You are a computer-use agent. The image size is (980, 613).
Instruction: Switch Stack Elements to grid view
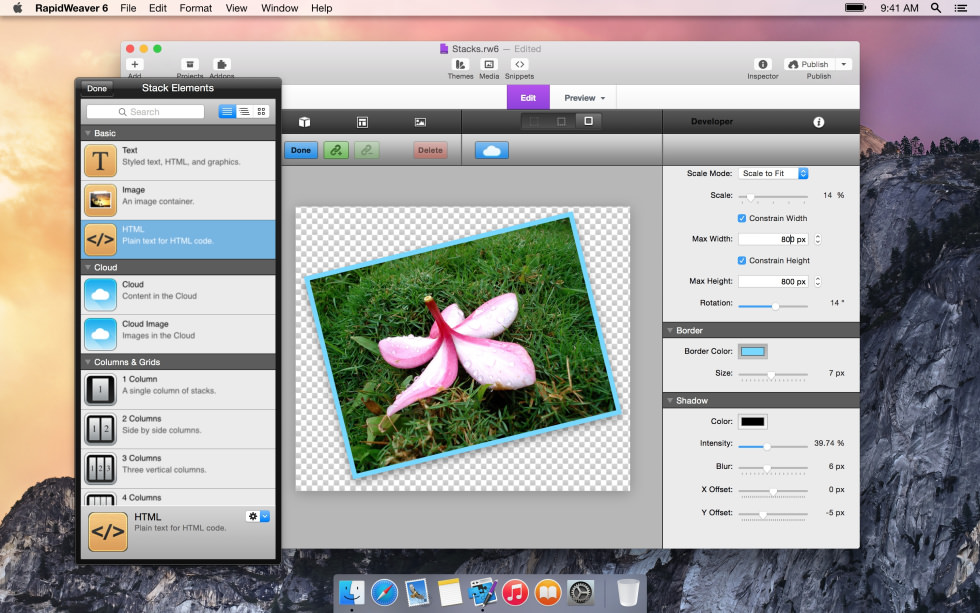point(261,111)
